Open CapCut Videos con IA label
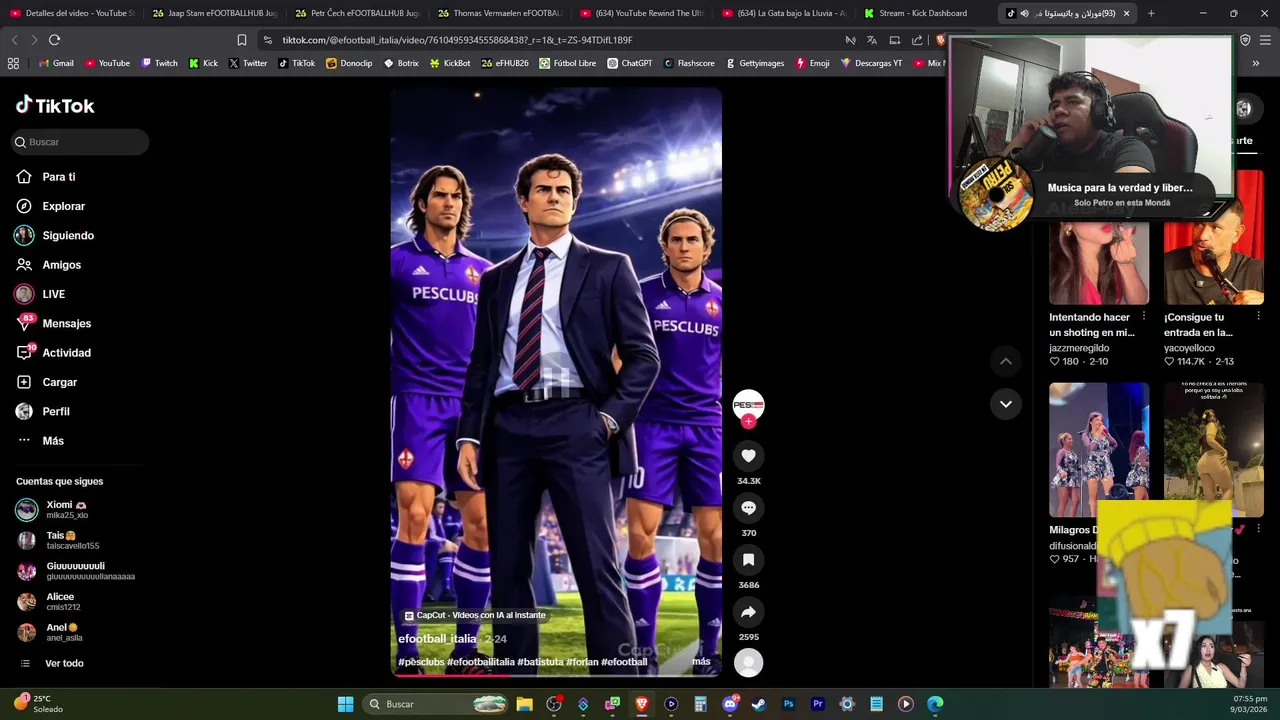Image resolution: width=1280 pixels, height=720 pixels. click(475, 615)
